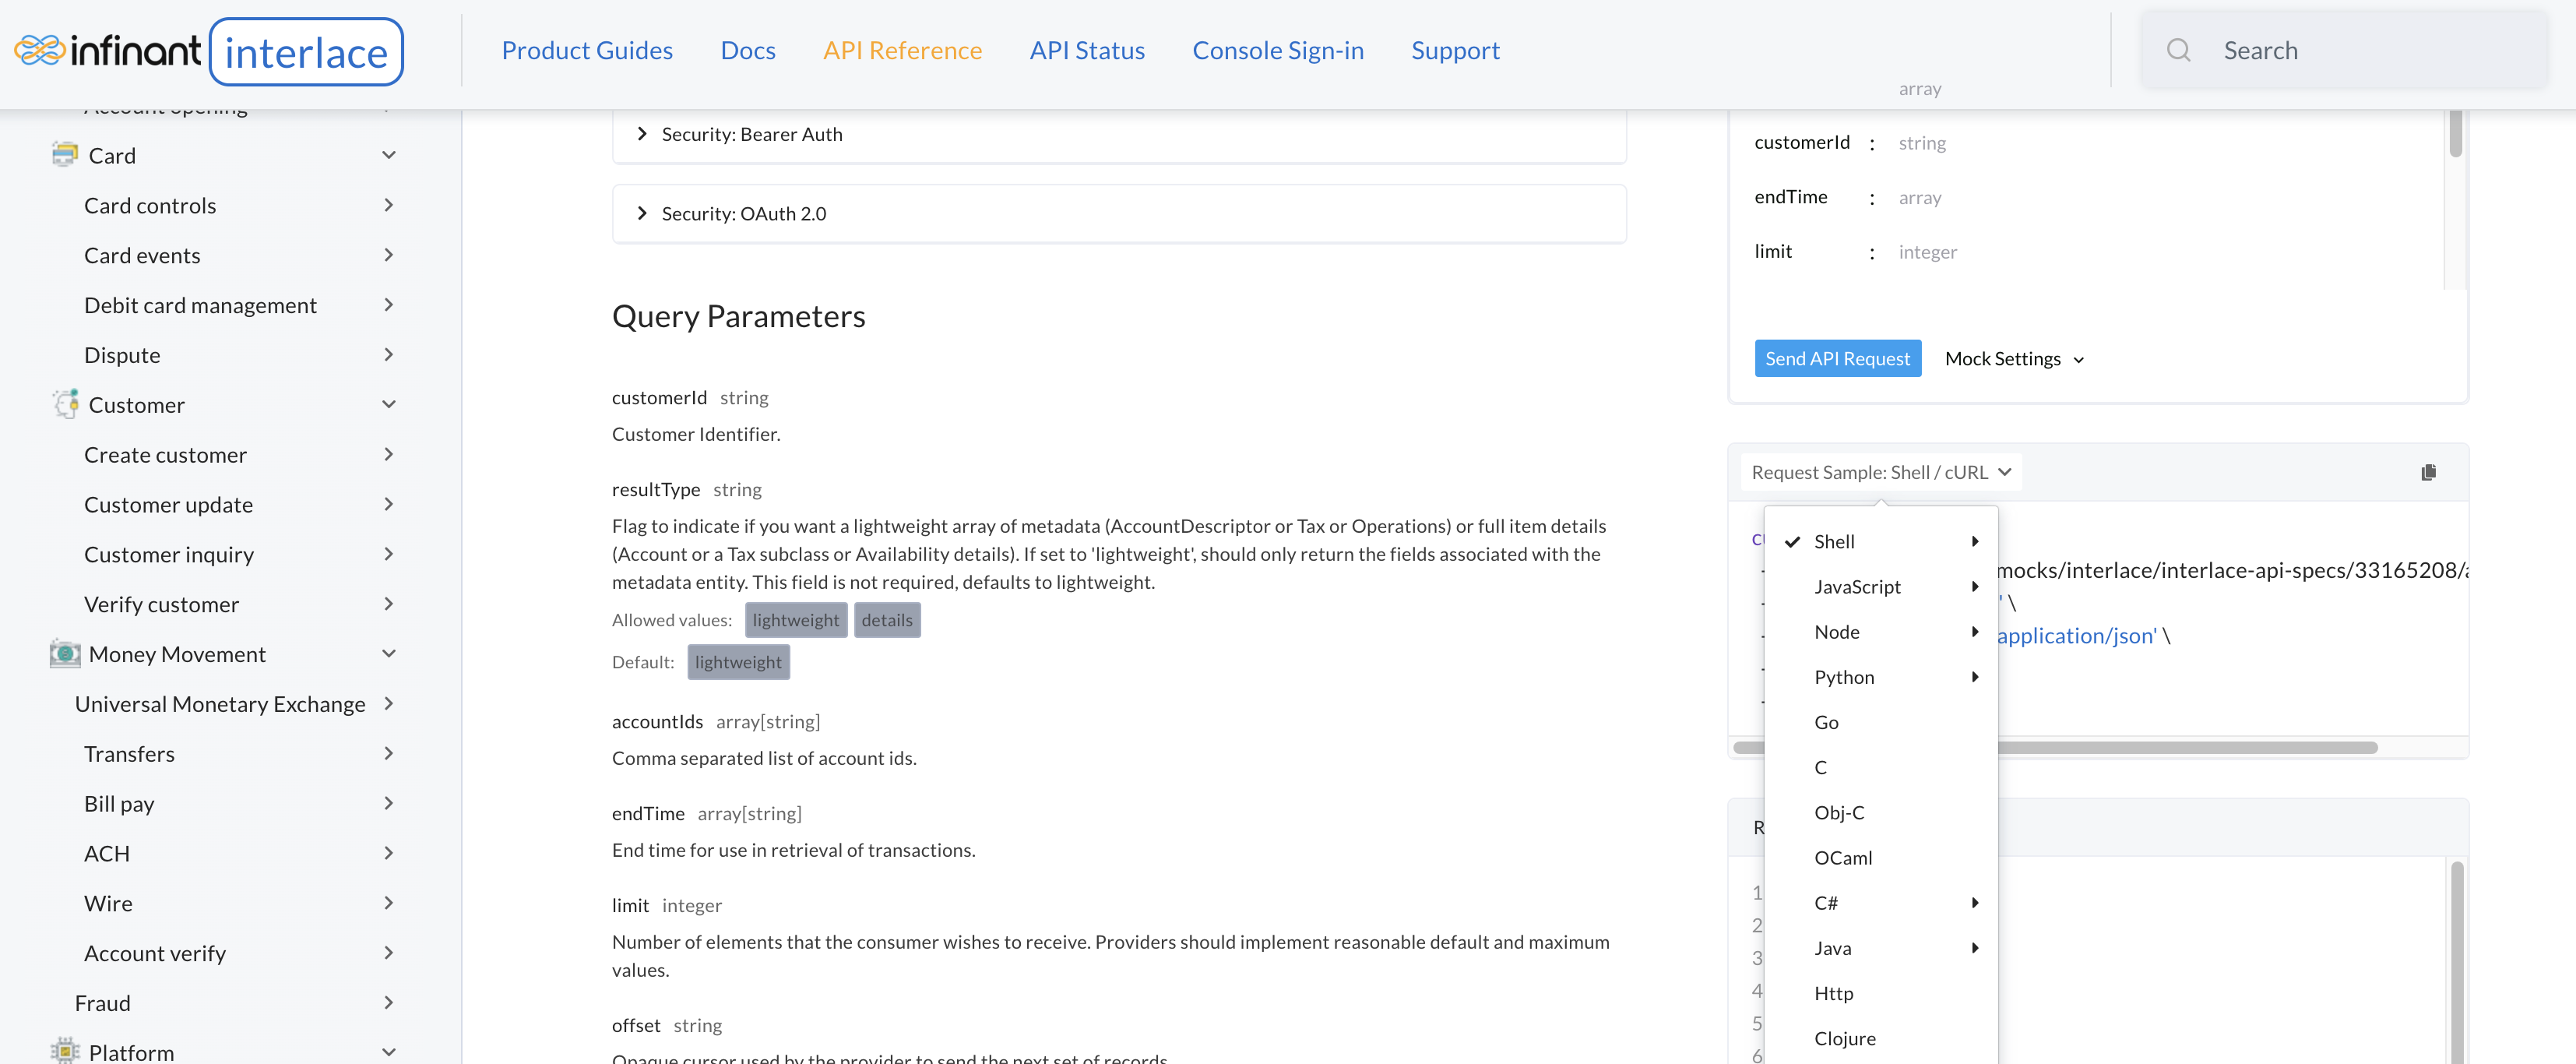The width and height of the screenshot is (2576, 1064).
Task: Open the Support link
Action: click(1455, 50)
